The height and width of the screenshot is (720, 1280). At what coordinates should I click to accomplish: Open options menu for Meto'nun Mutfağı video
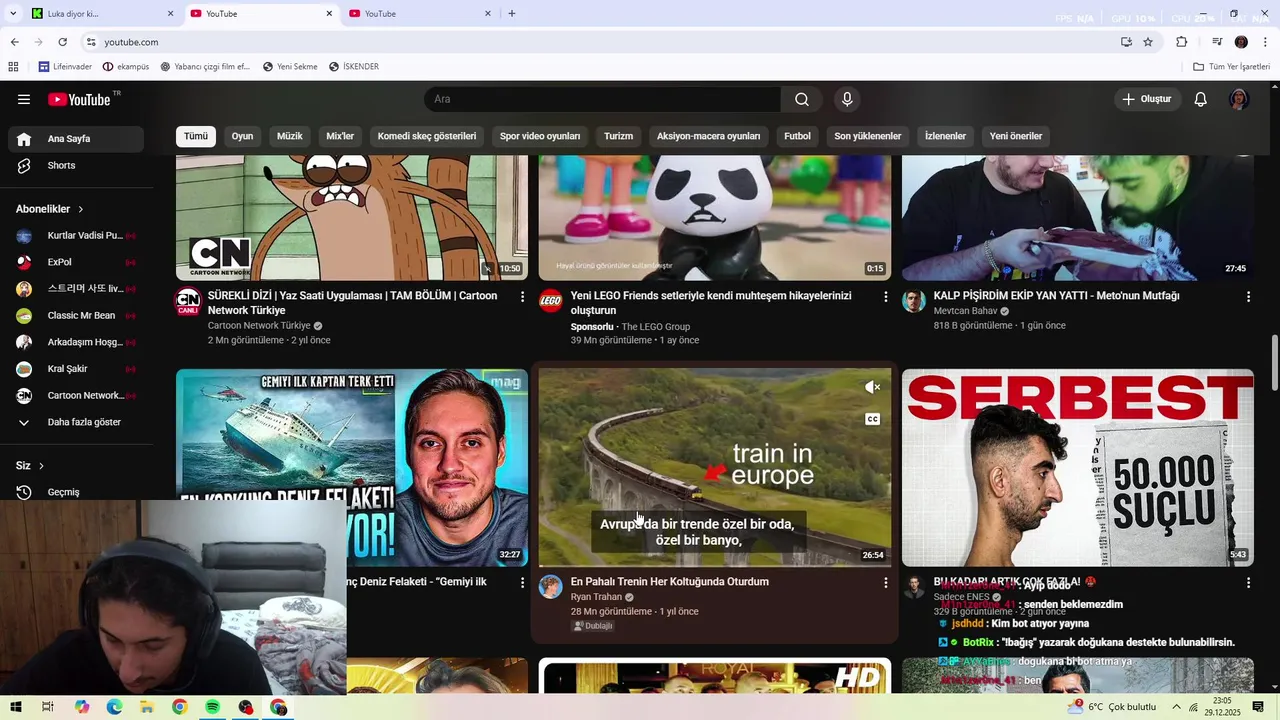point(1248,297)
